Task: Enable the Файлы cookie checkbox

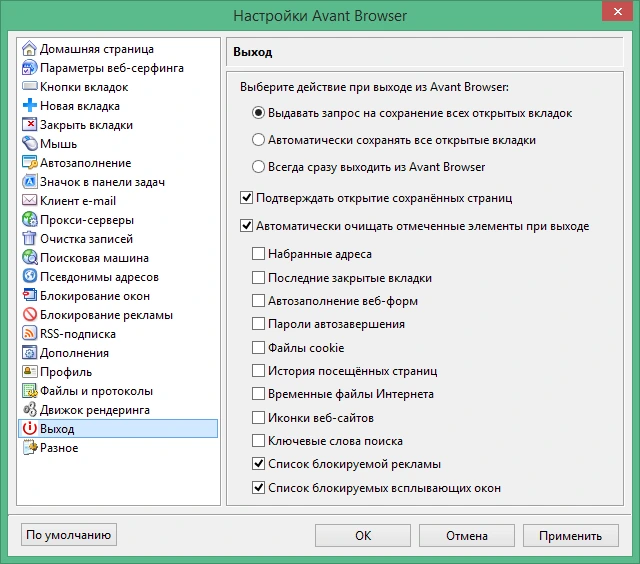Action: [258, 348]
